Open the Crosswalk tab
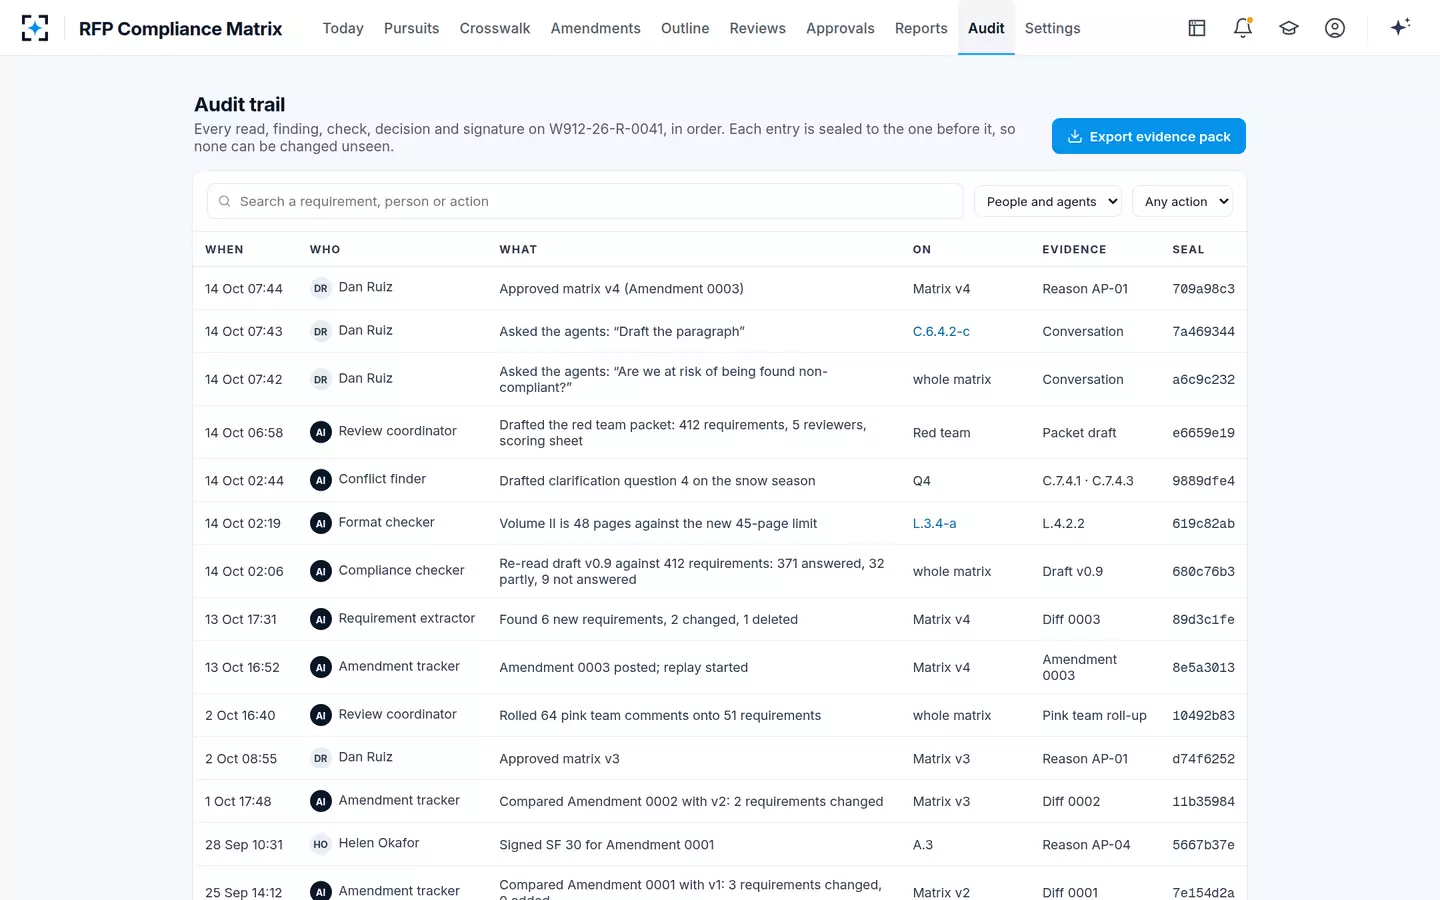The height and width of the screenshot is (900, 1440). pos(495,28)
